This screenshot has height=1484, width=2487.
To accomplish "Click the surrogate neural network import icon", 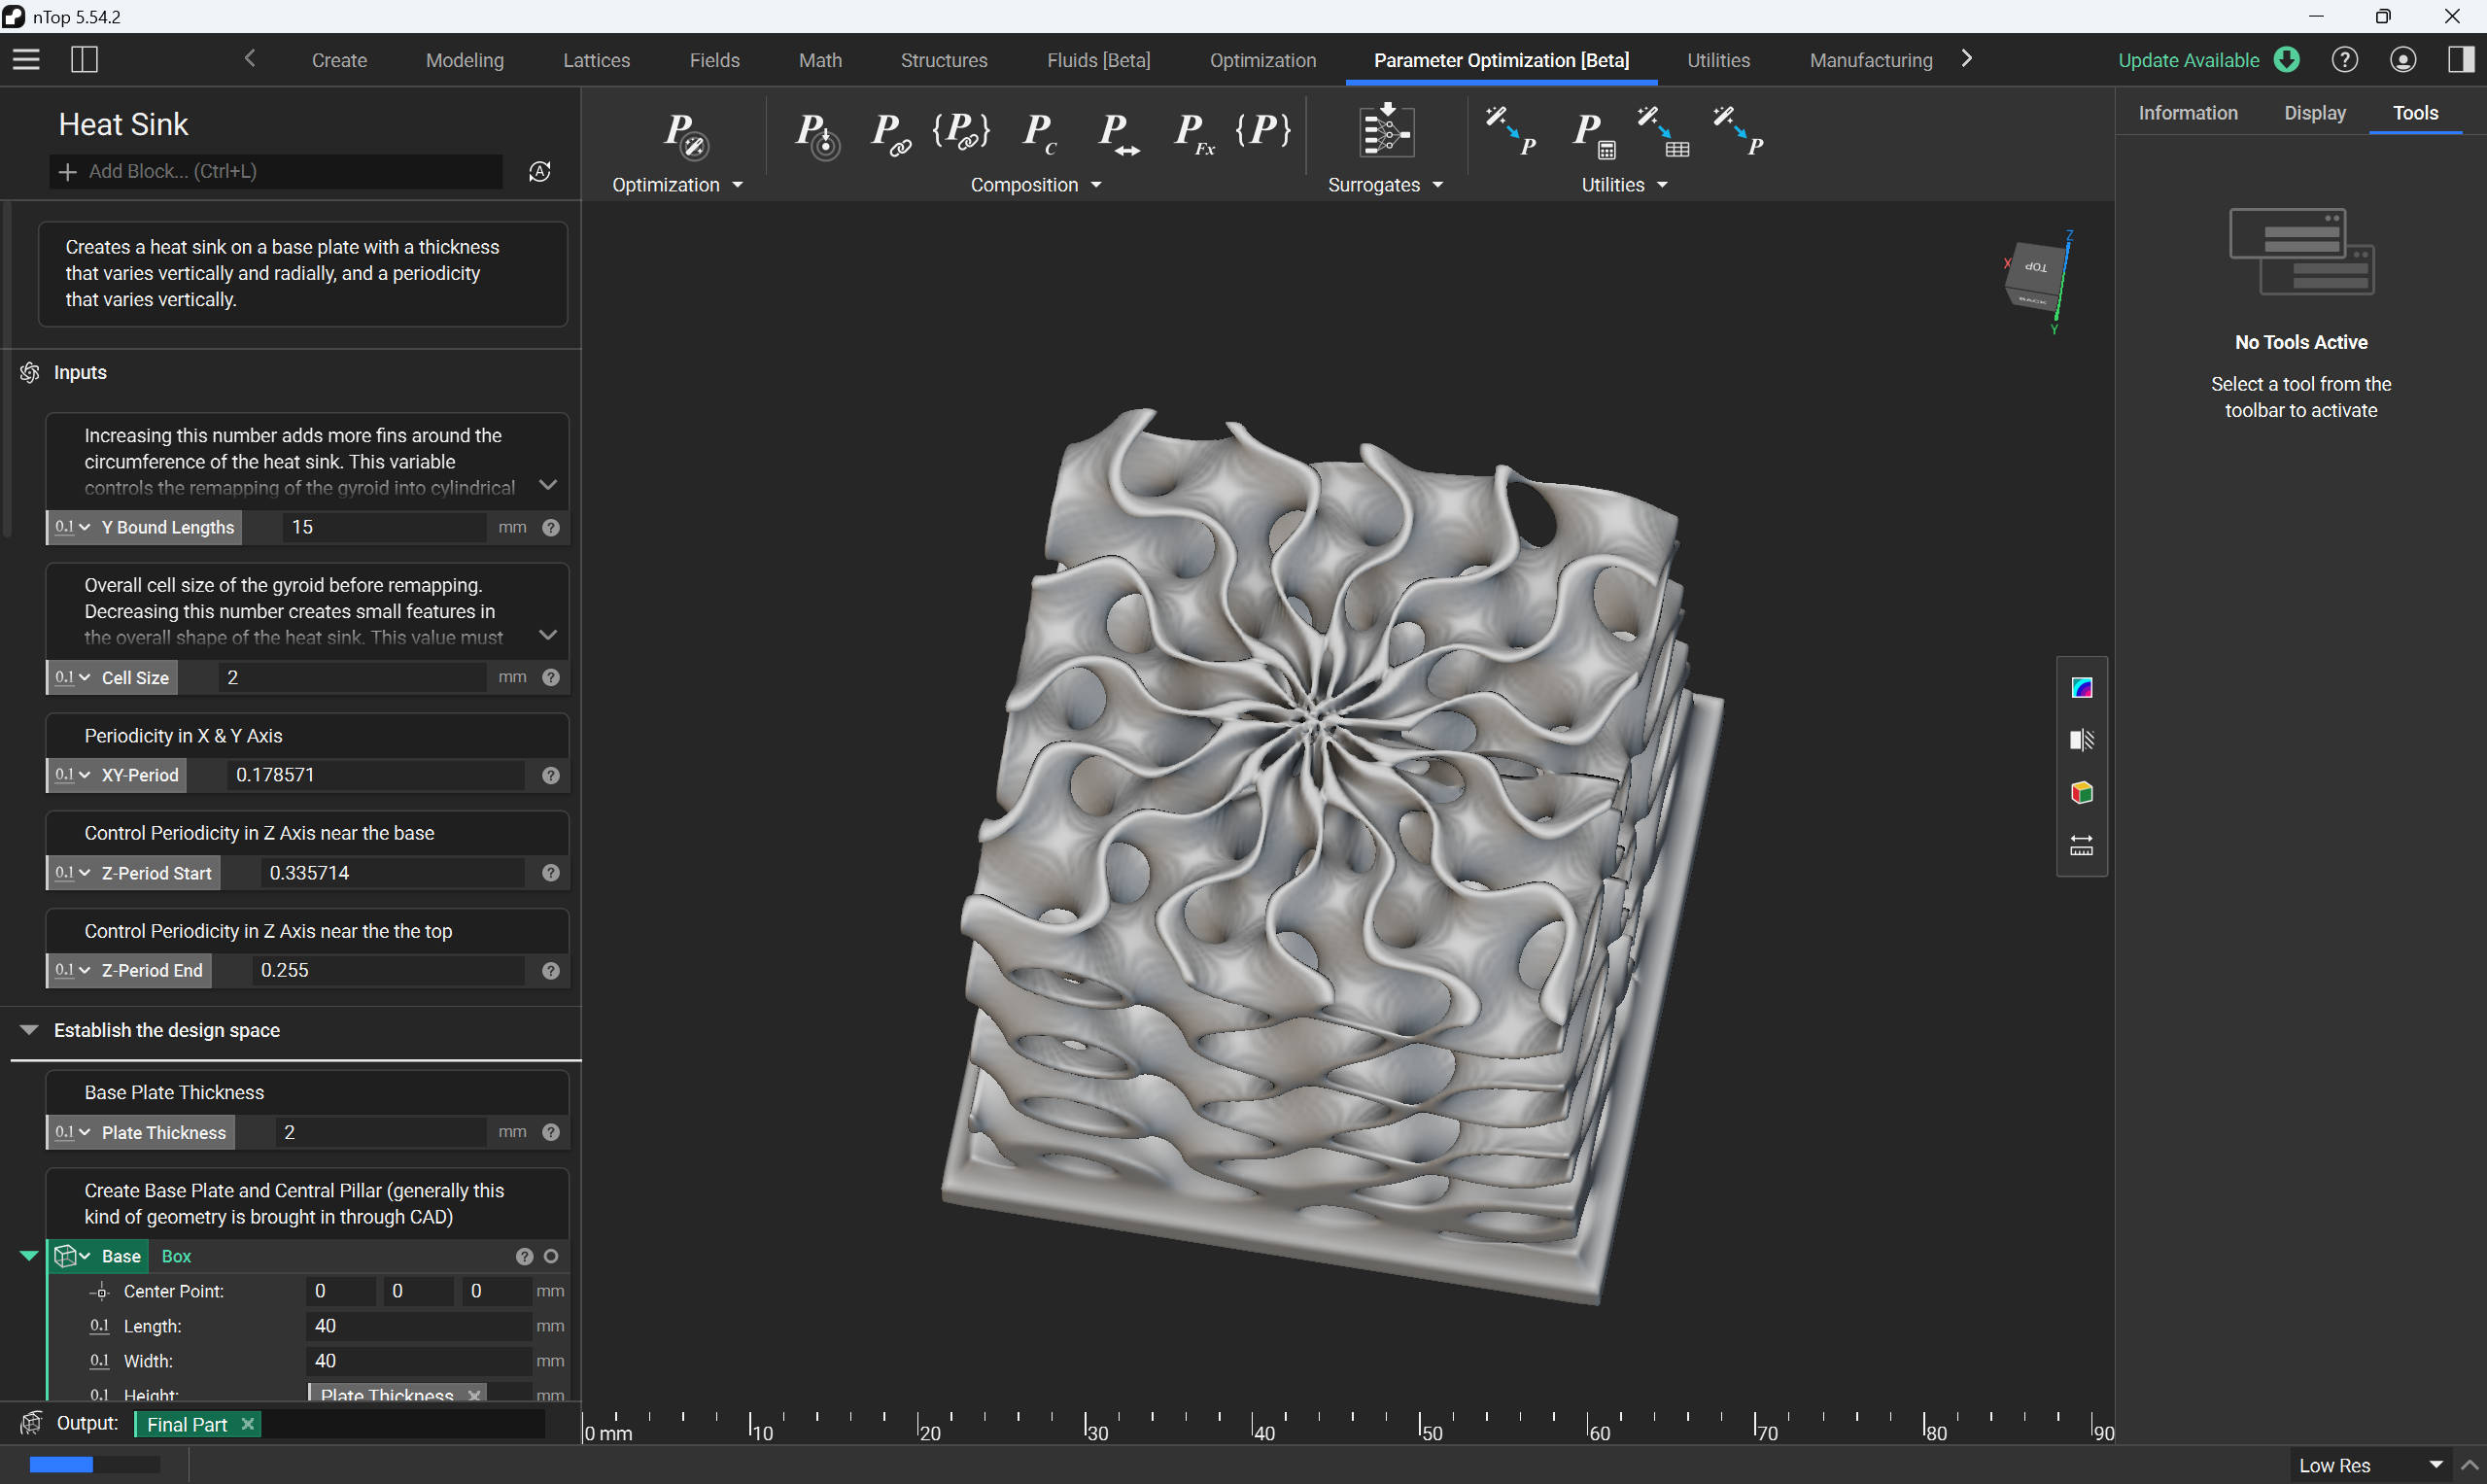I will [1386, 130].
